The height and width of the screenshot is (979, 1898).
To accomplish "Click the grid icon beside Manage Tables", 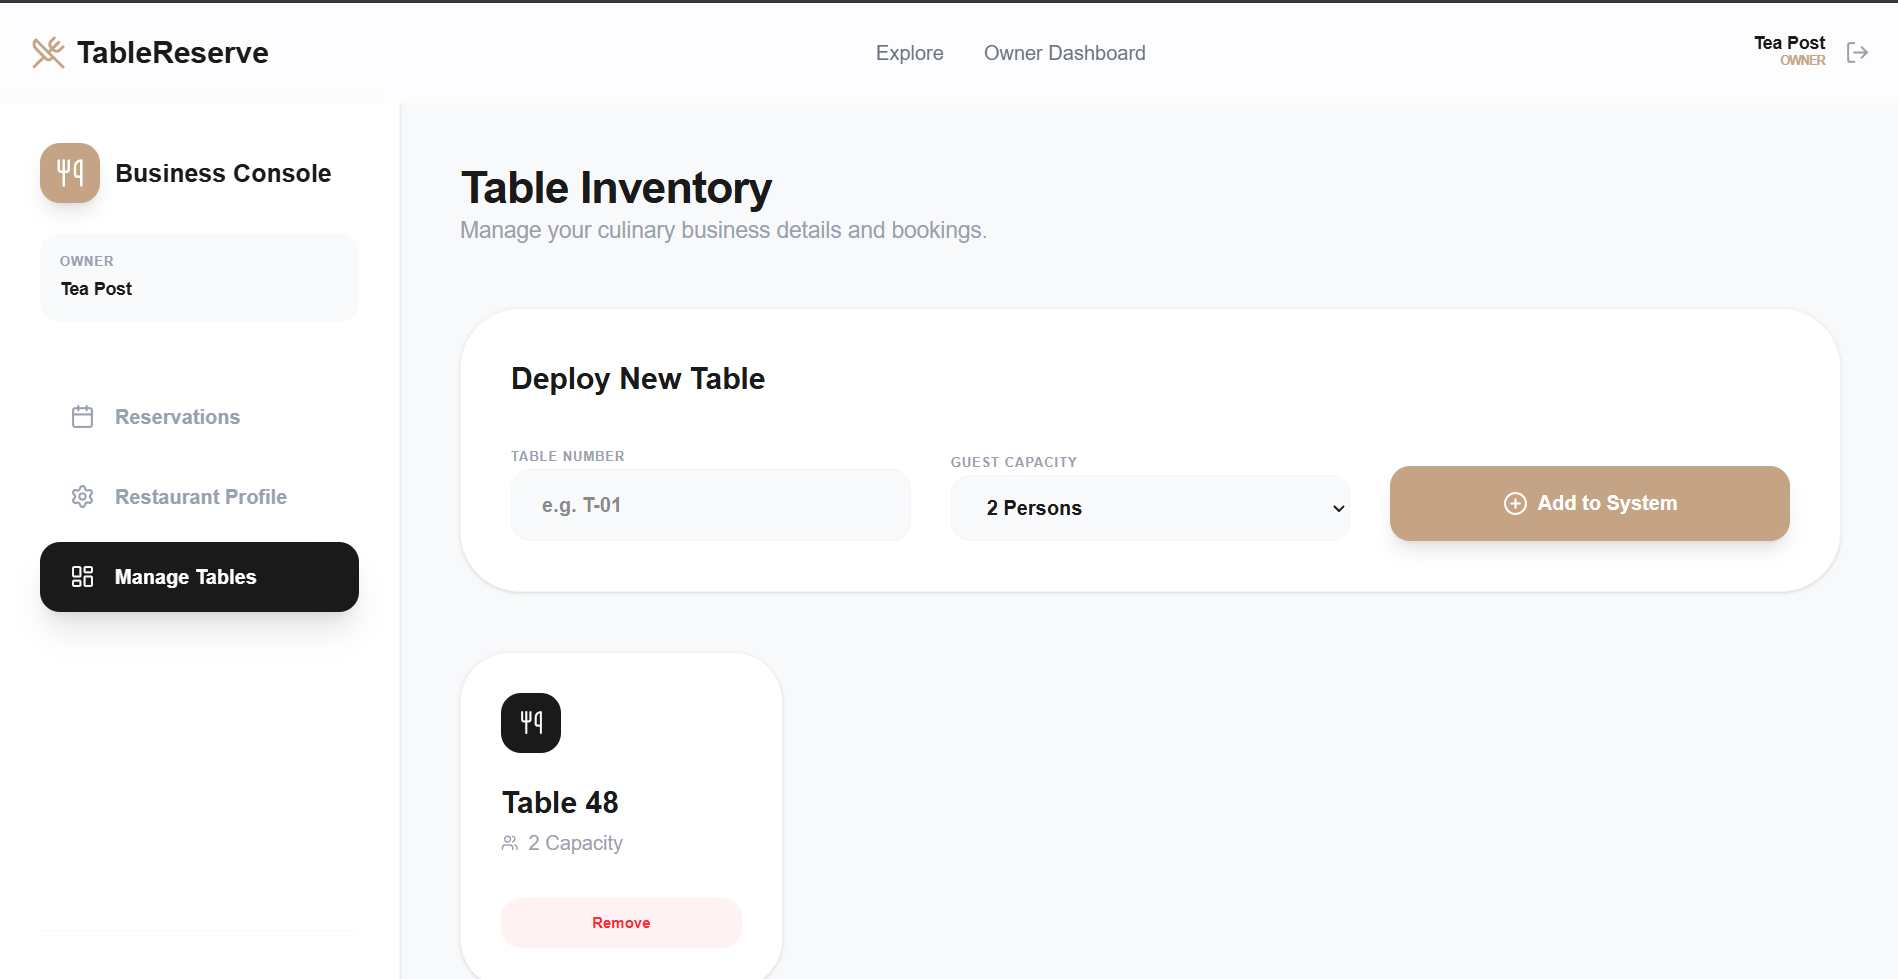I will 83,577.
